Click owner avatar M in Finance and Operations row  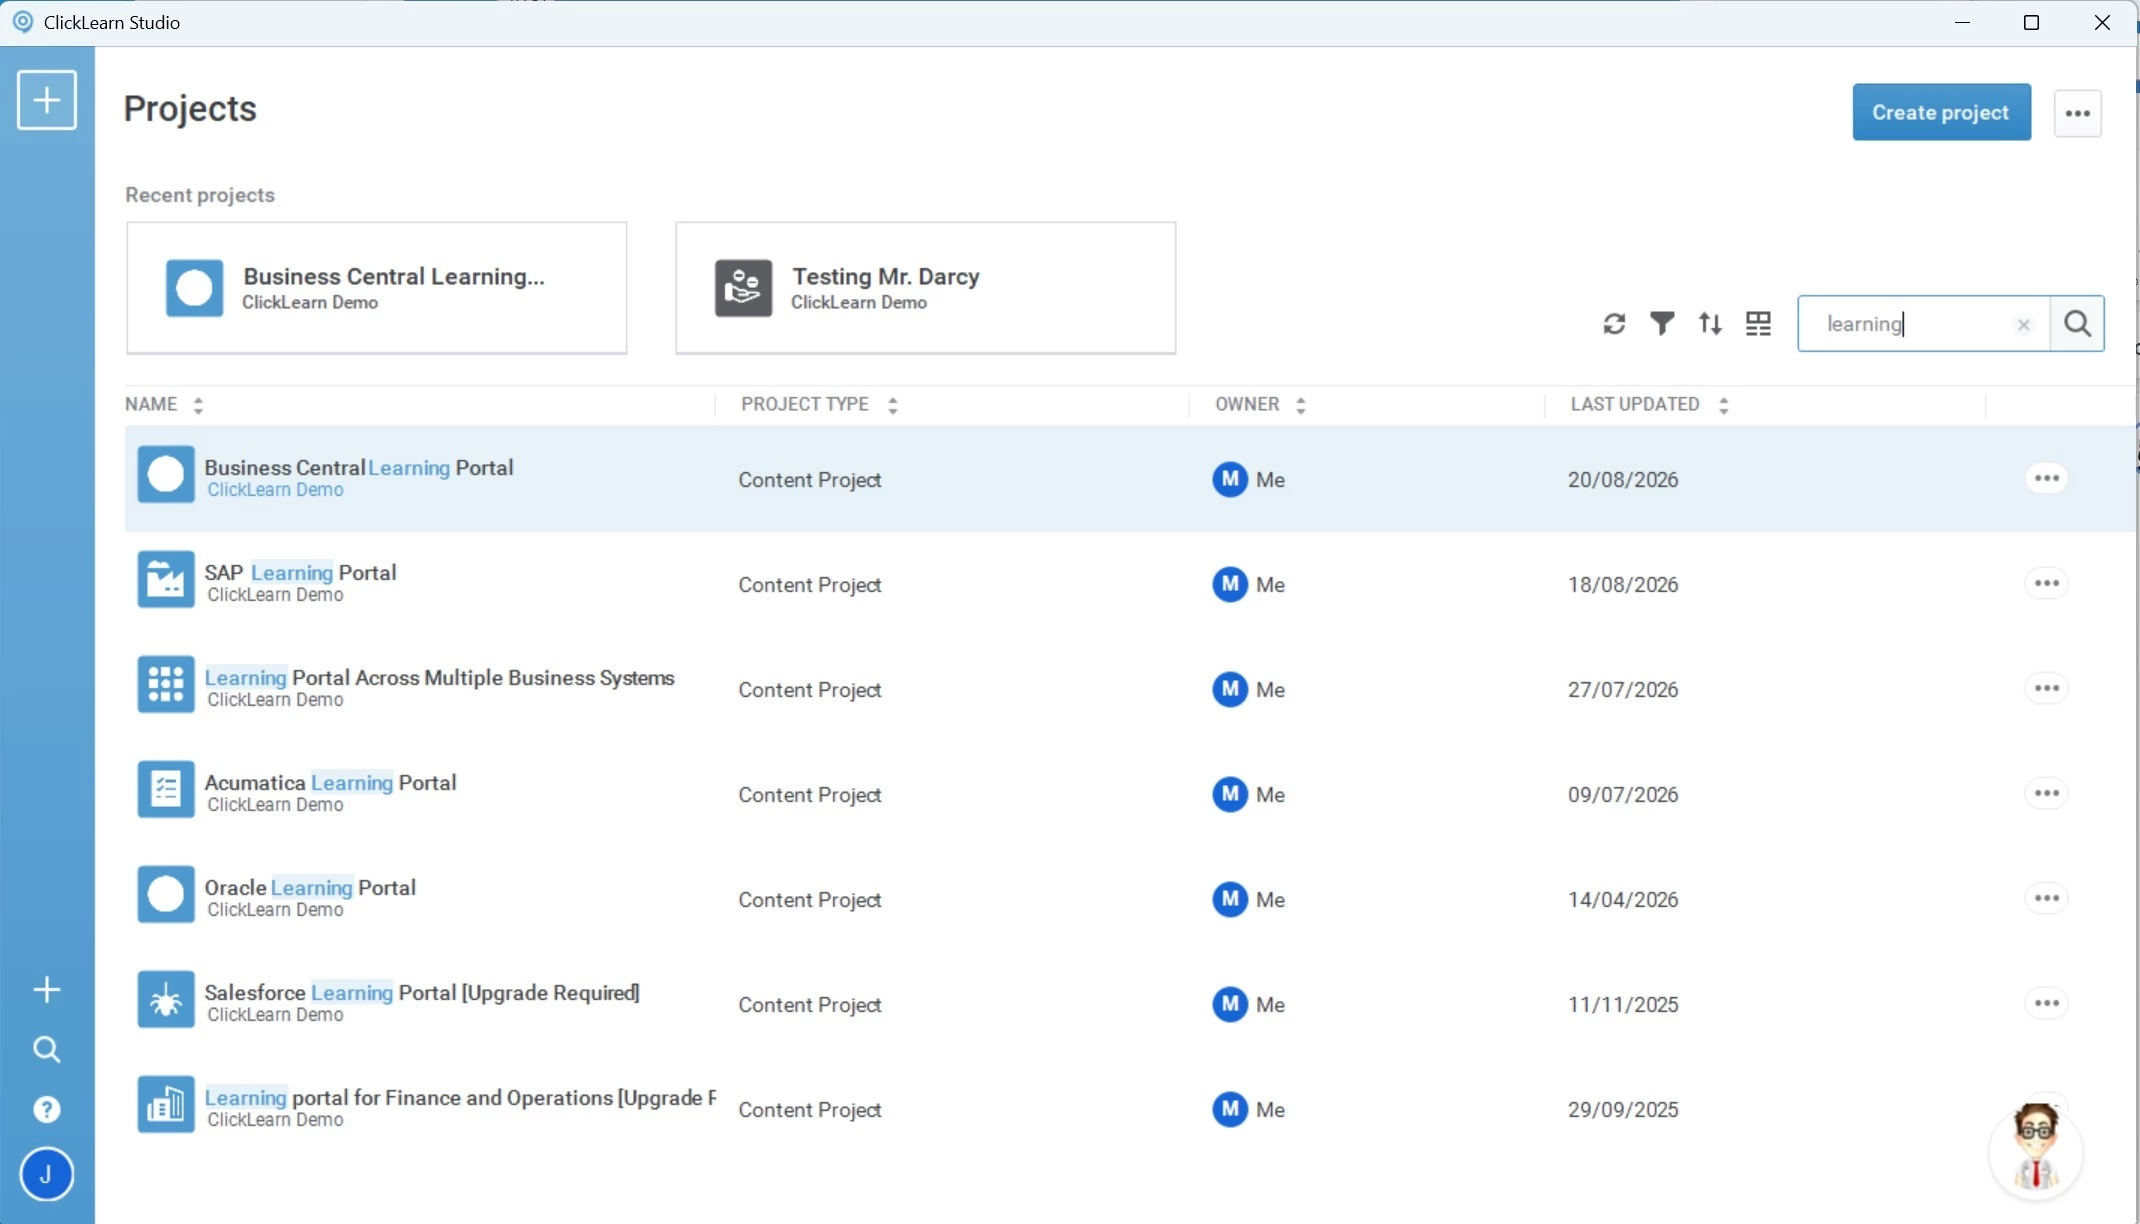pyautogui.click(x=1230, y=1109)
